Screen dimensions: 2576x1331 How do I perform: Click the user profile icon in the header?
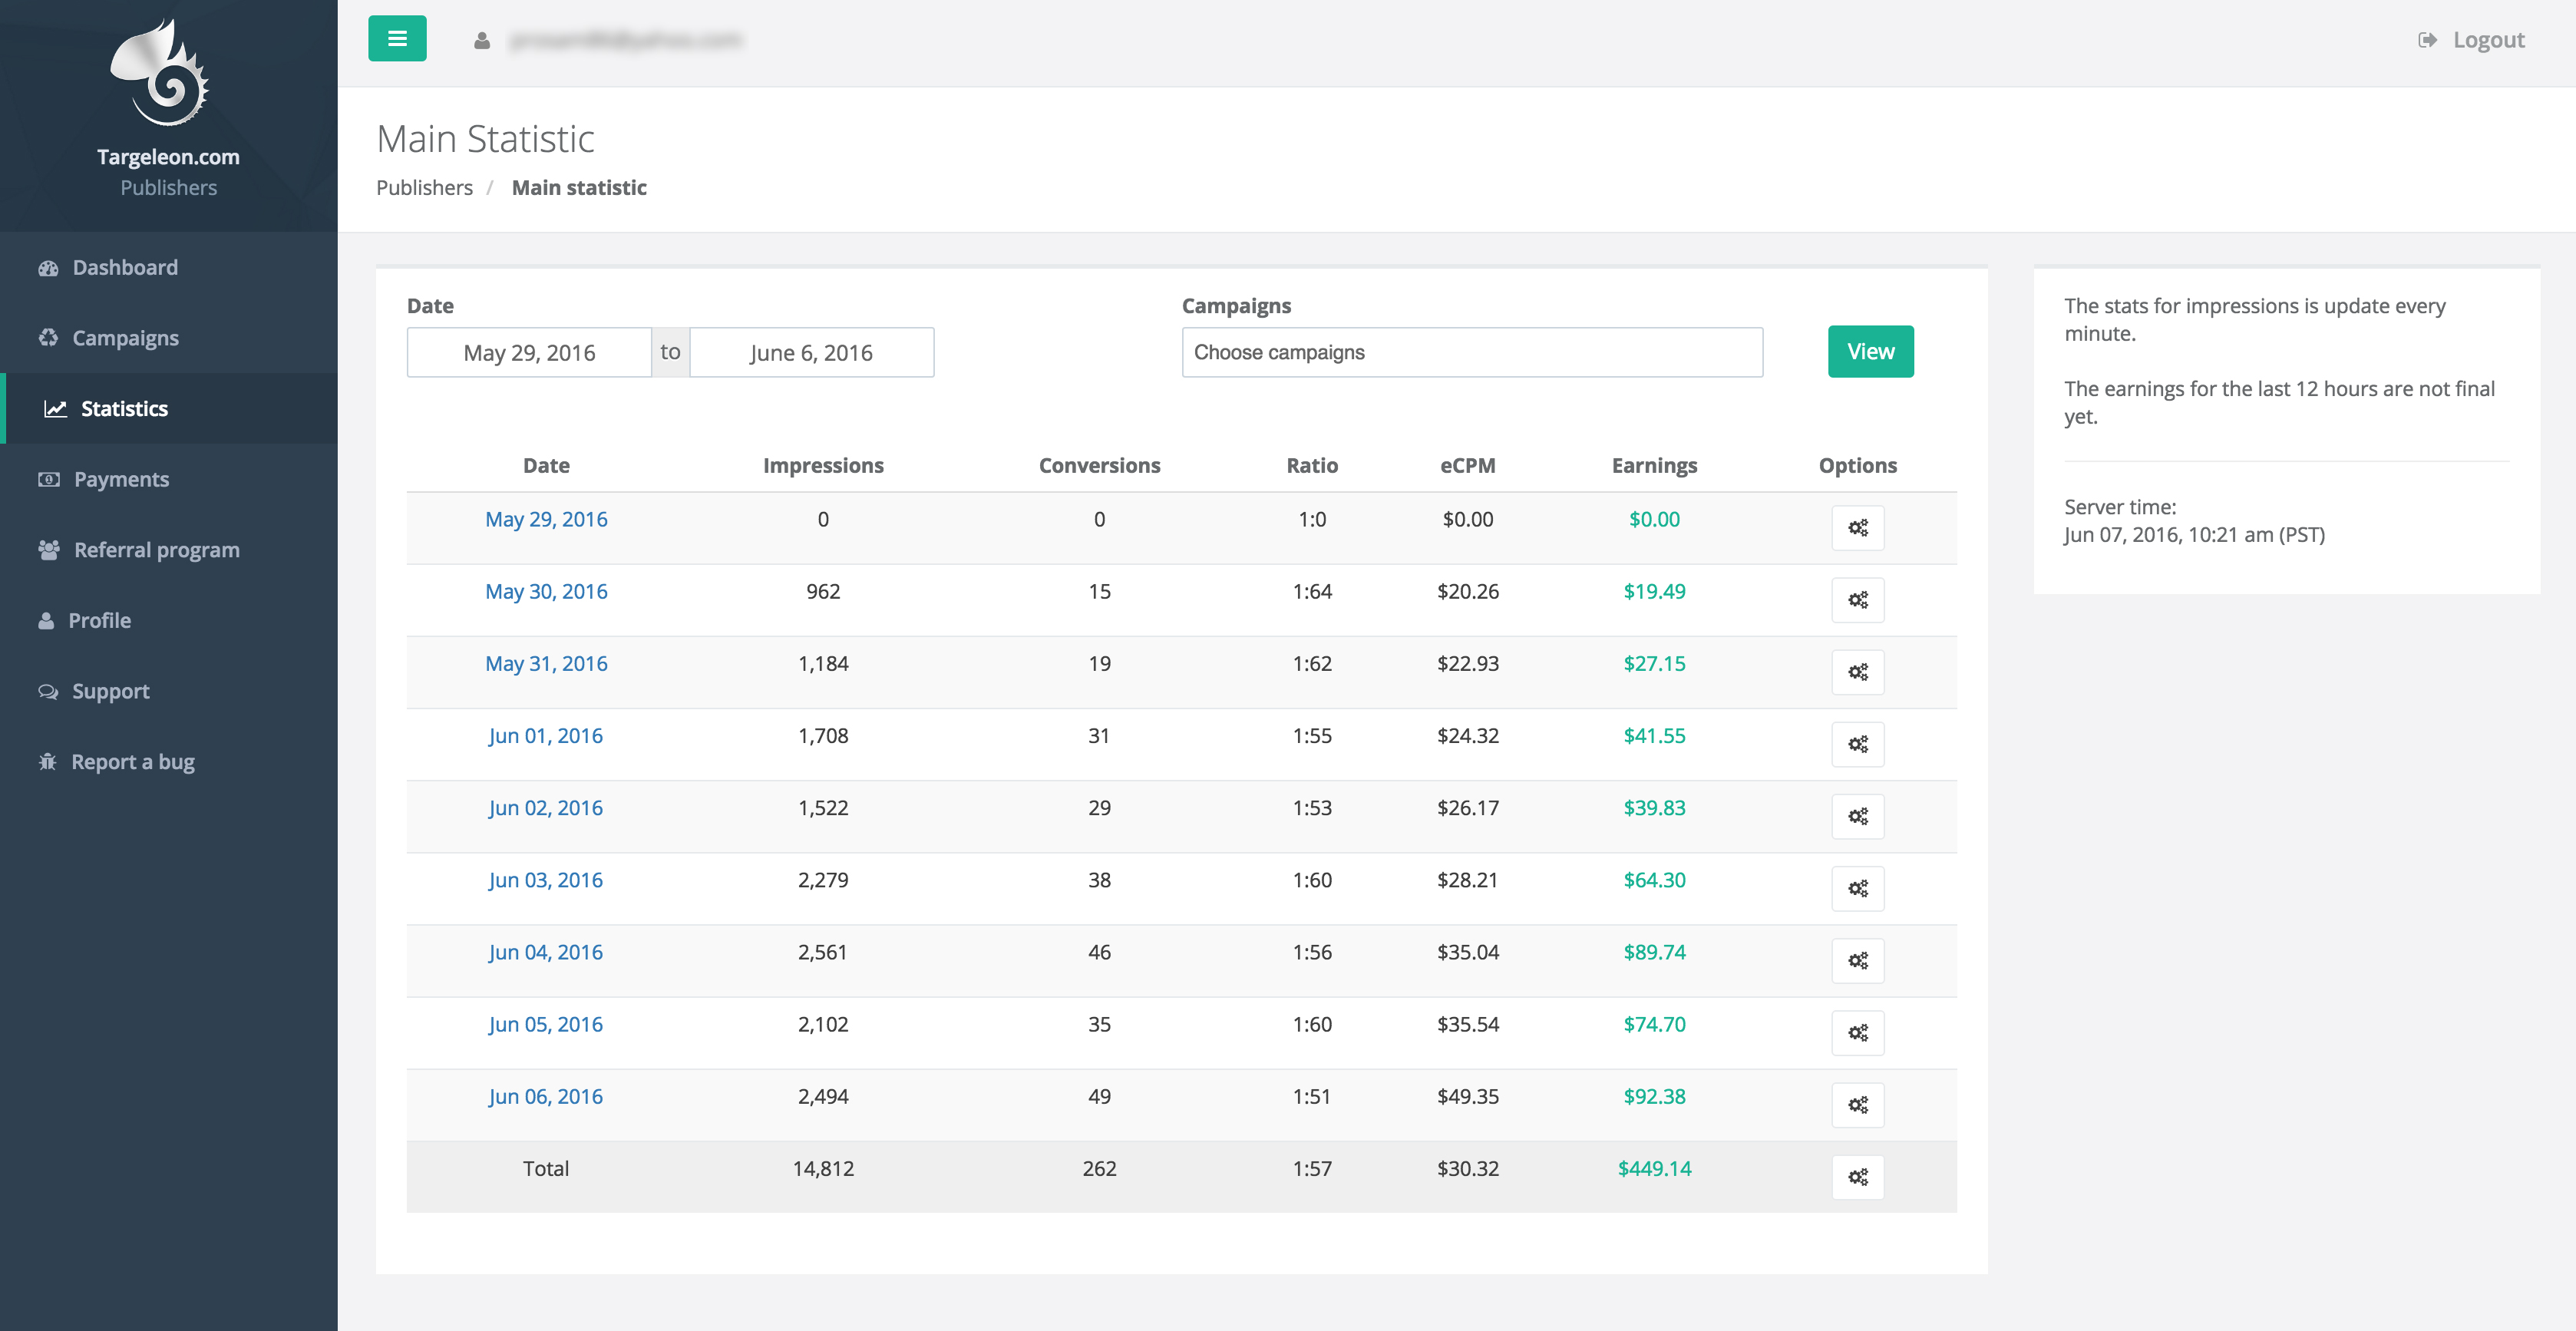(x=482, y=41)
